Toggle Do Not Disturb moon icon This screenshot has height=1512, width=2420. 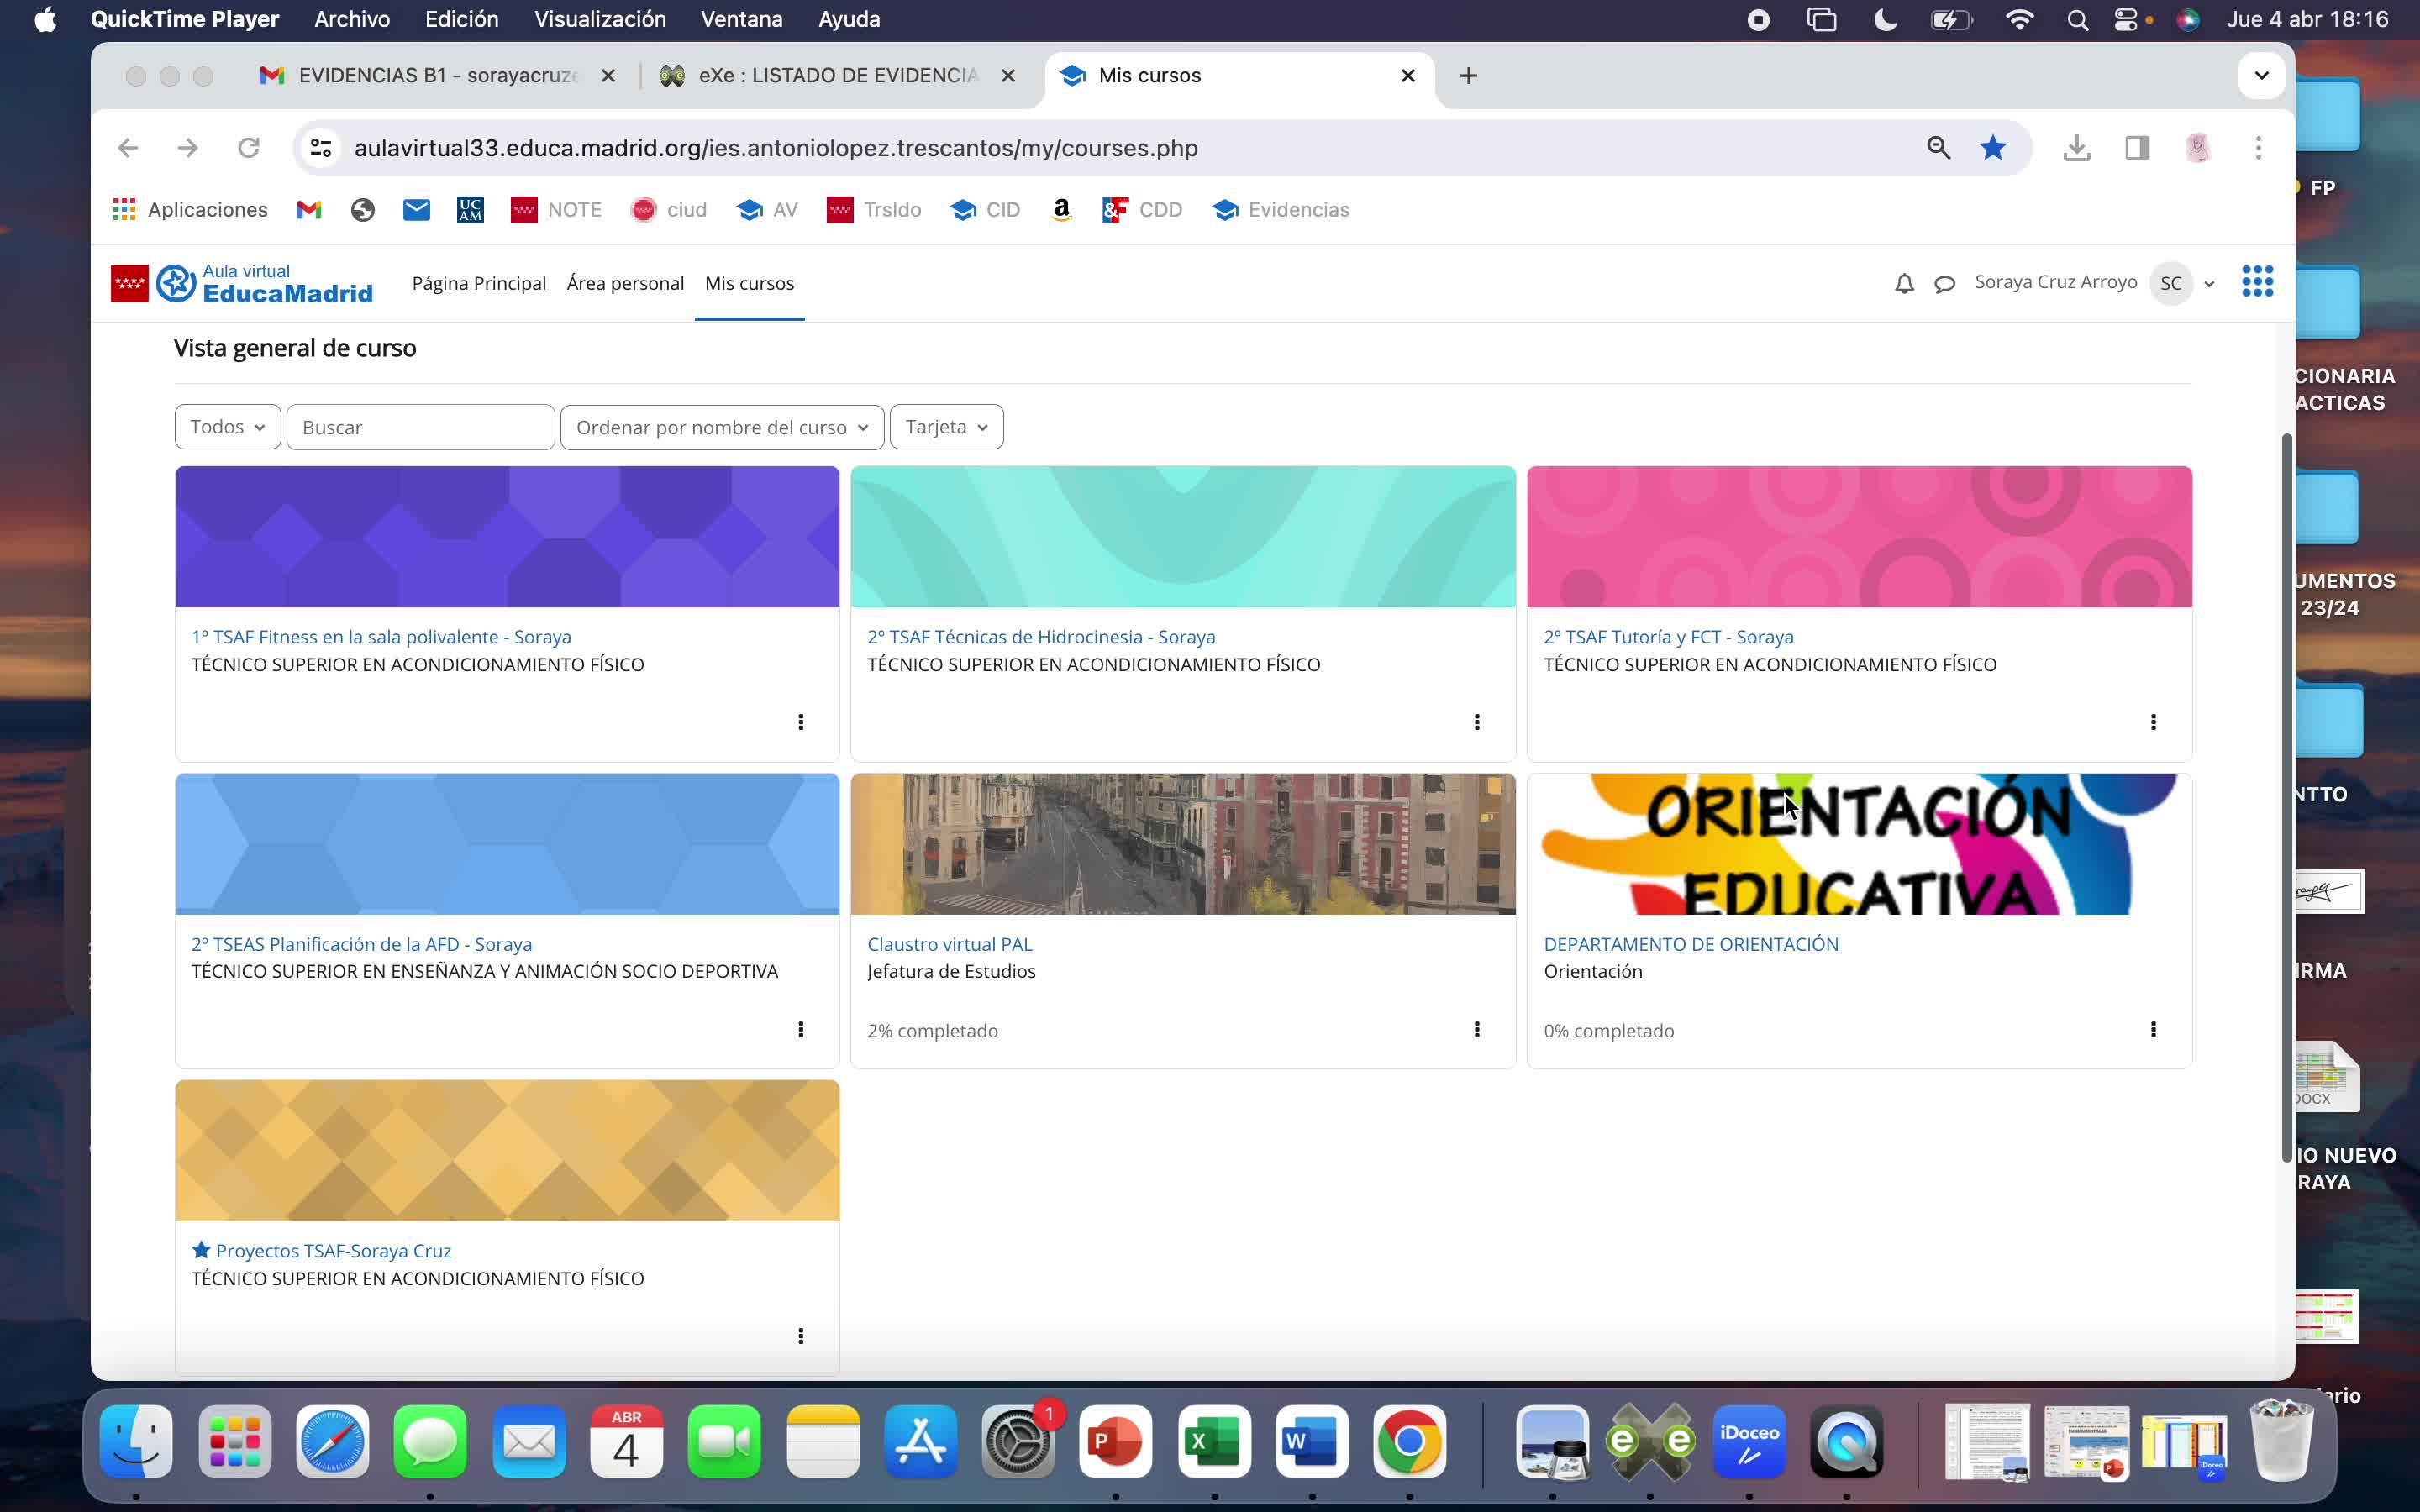(x=1885, y=20)
